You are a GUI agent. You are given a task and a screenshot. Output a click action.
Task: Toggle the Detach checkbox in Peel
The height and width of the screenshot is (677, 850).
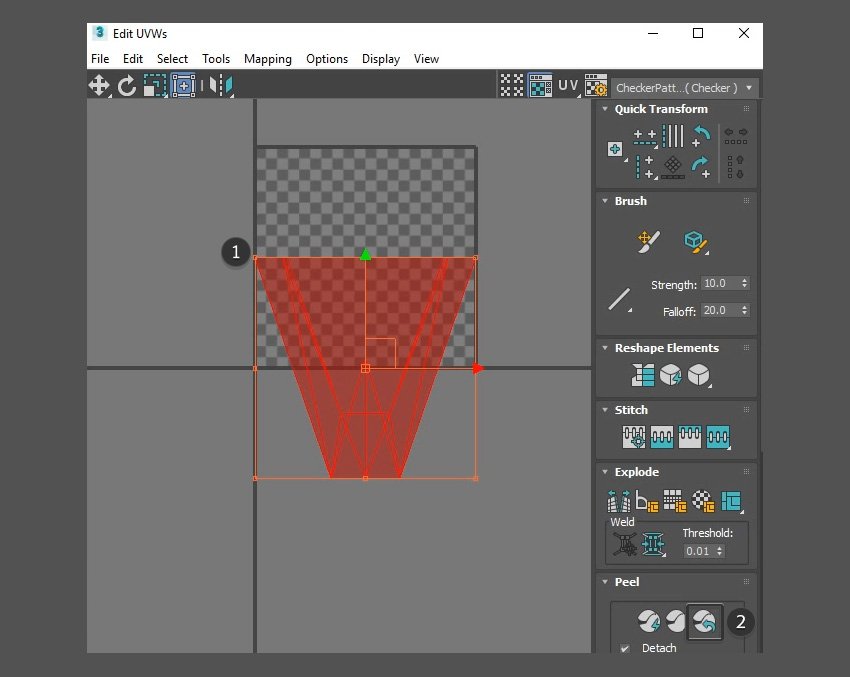[x=625, y=648]
